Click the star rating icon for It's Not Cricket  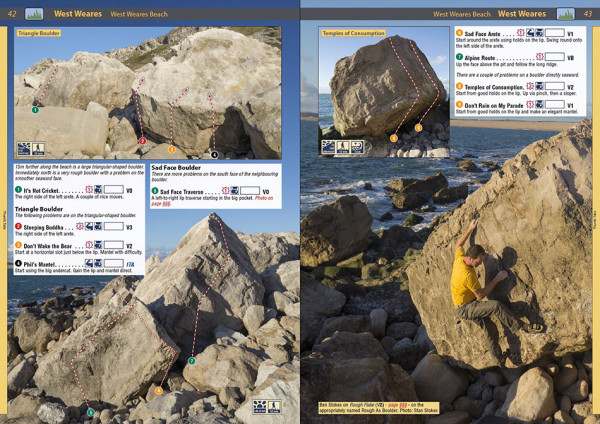89,189
